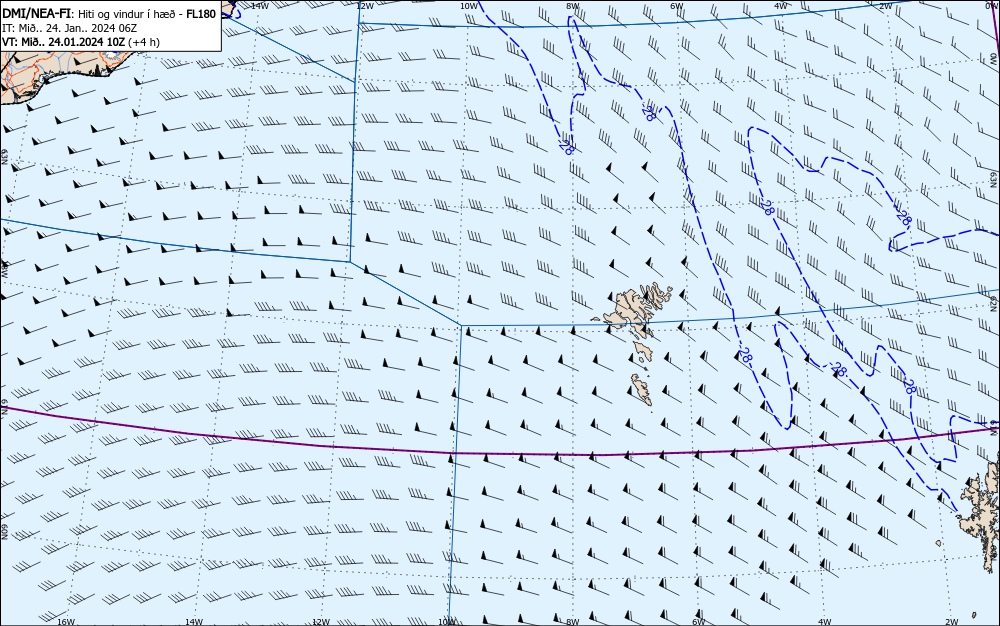The image size is (1000, 626).
Task: Click the 16W longitude label on bottom axis
Action: point(66,622)
